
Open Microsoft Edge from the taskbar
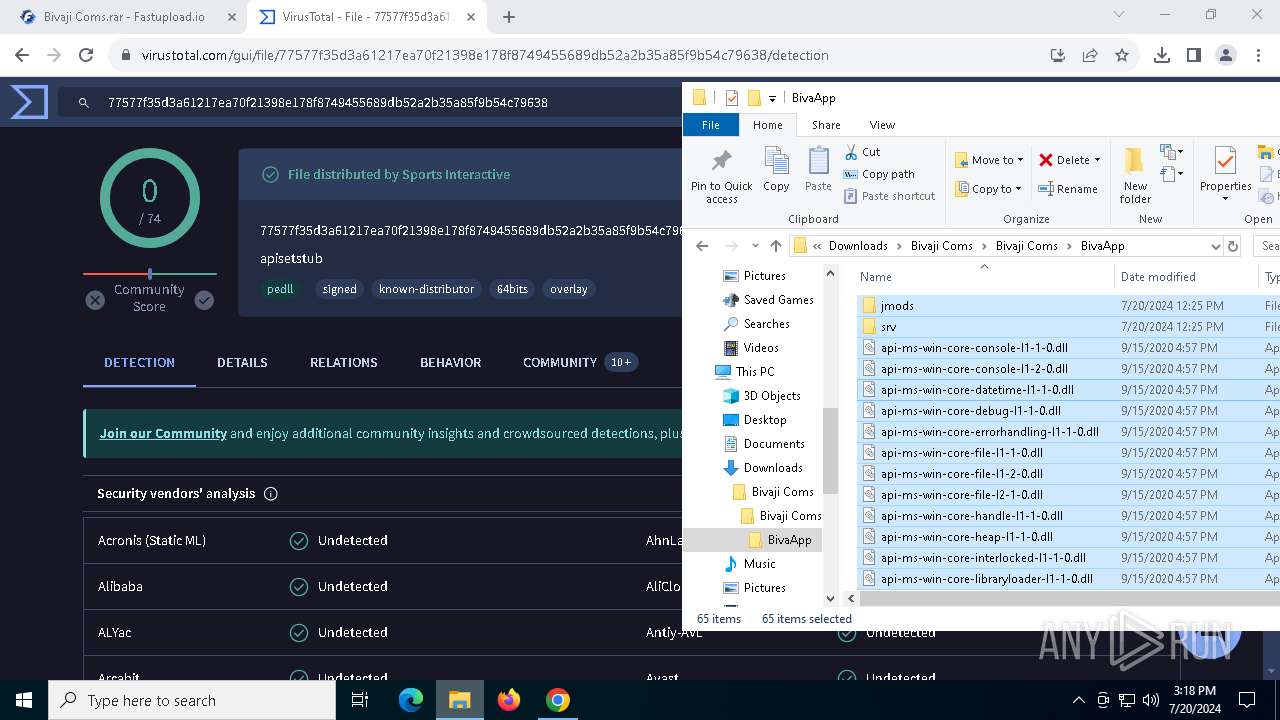(x=411, y=700)
